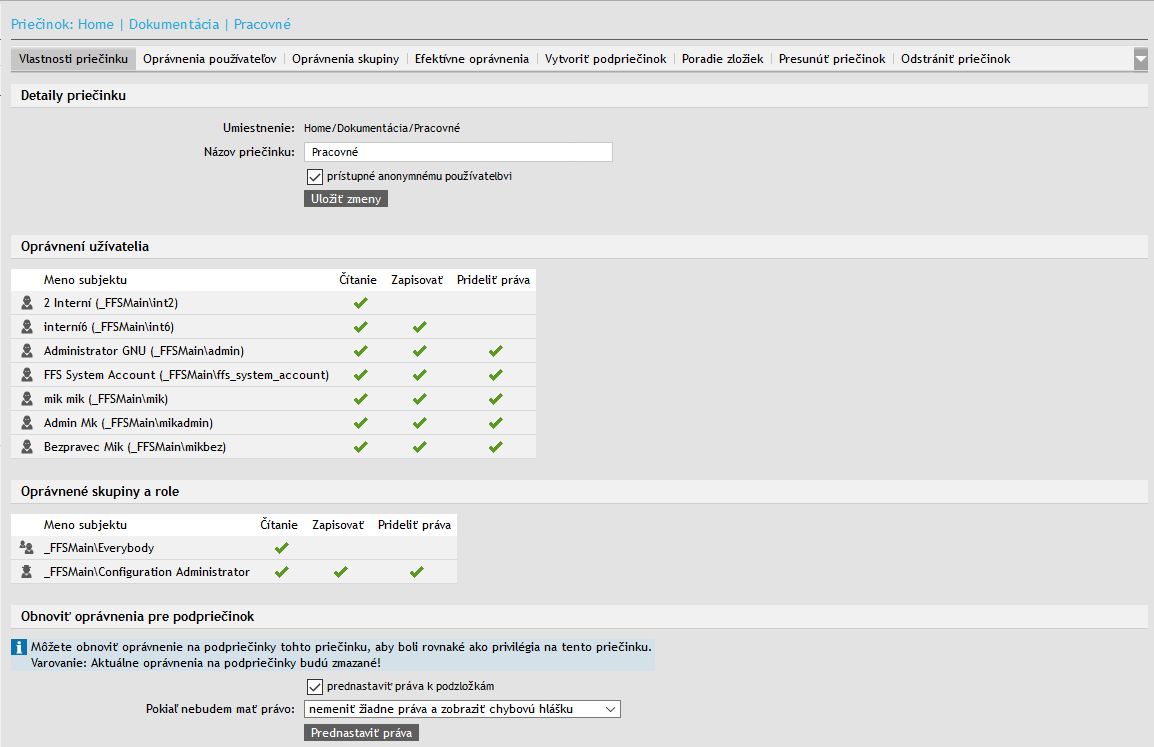Click Zapisovať checkmark for interní6 user
Image resolution: width=1154 pixels, height=747 pixels.
419,327
